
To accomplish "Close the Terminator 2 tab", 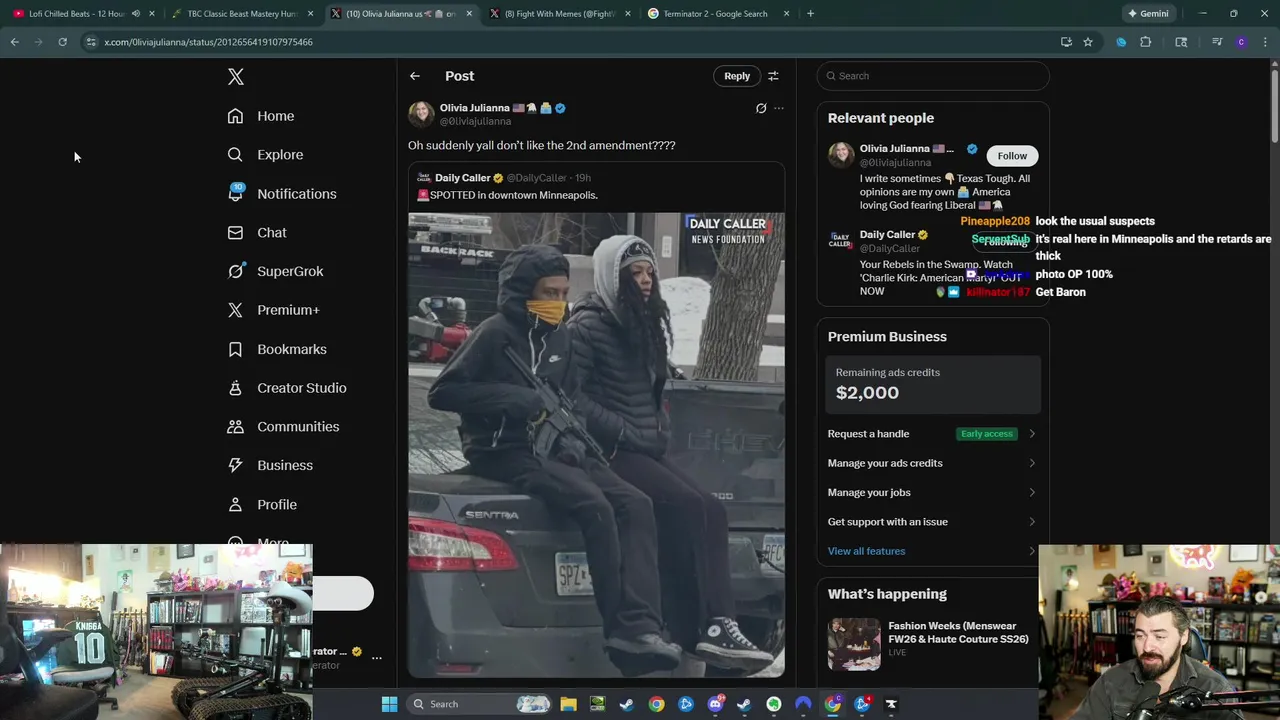I will tap(786, 14).
